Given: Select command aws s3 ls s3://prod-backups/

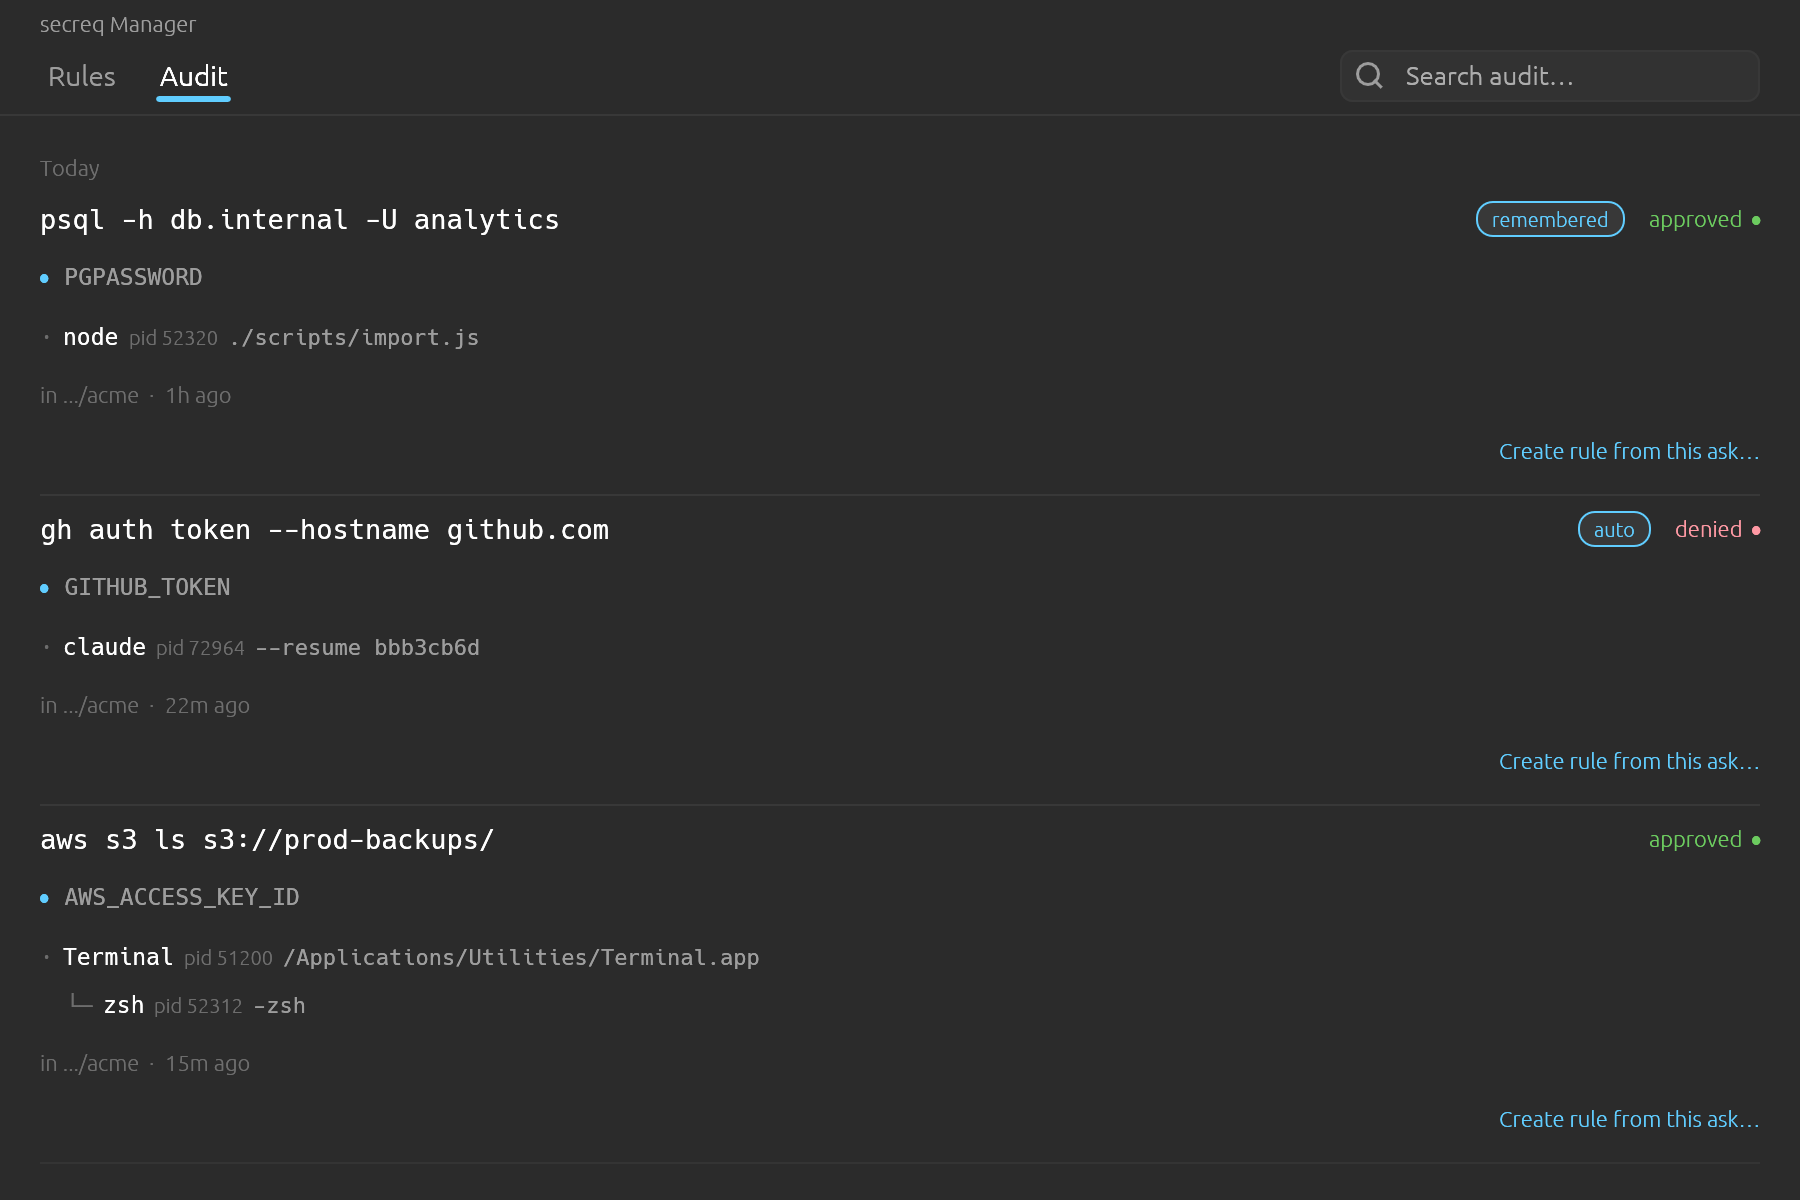Looking at the screenshot, I should pyautogui.click(x=267, y=840).
